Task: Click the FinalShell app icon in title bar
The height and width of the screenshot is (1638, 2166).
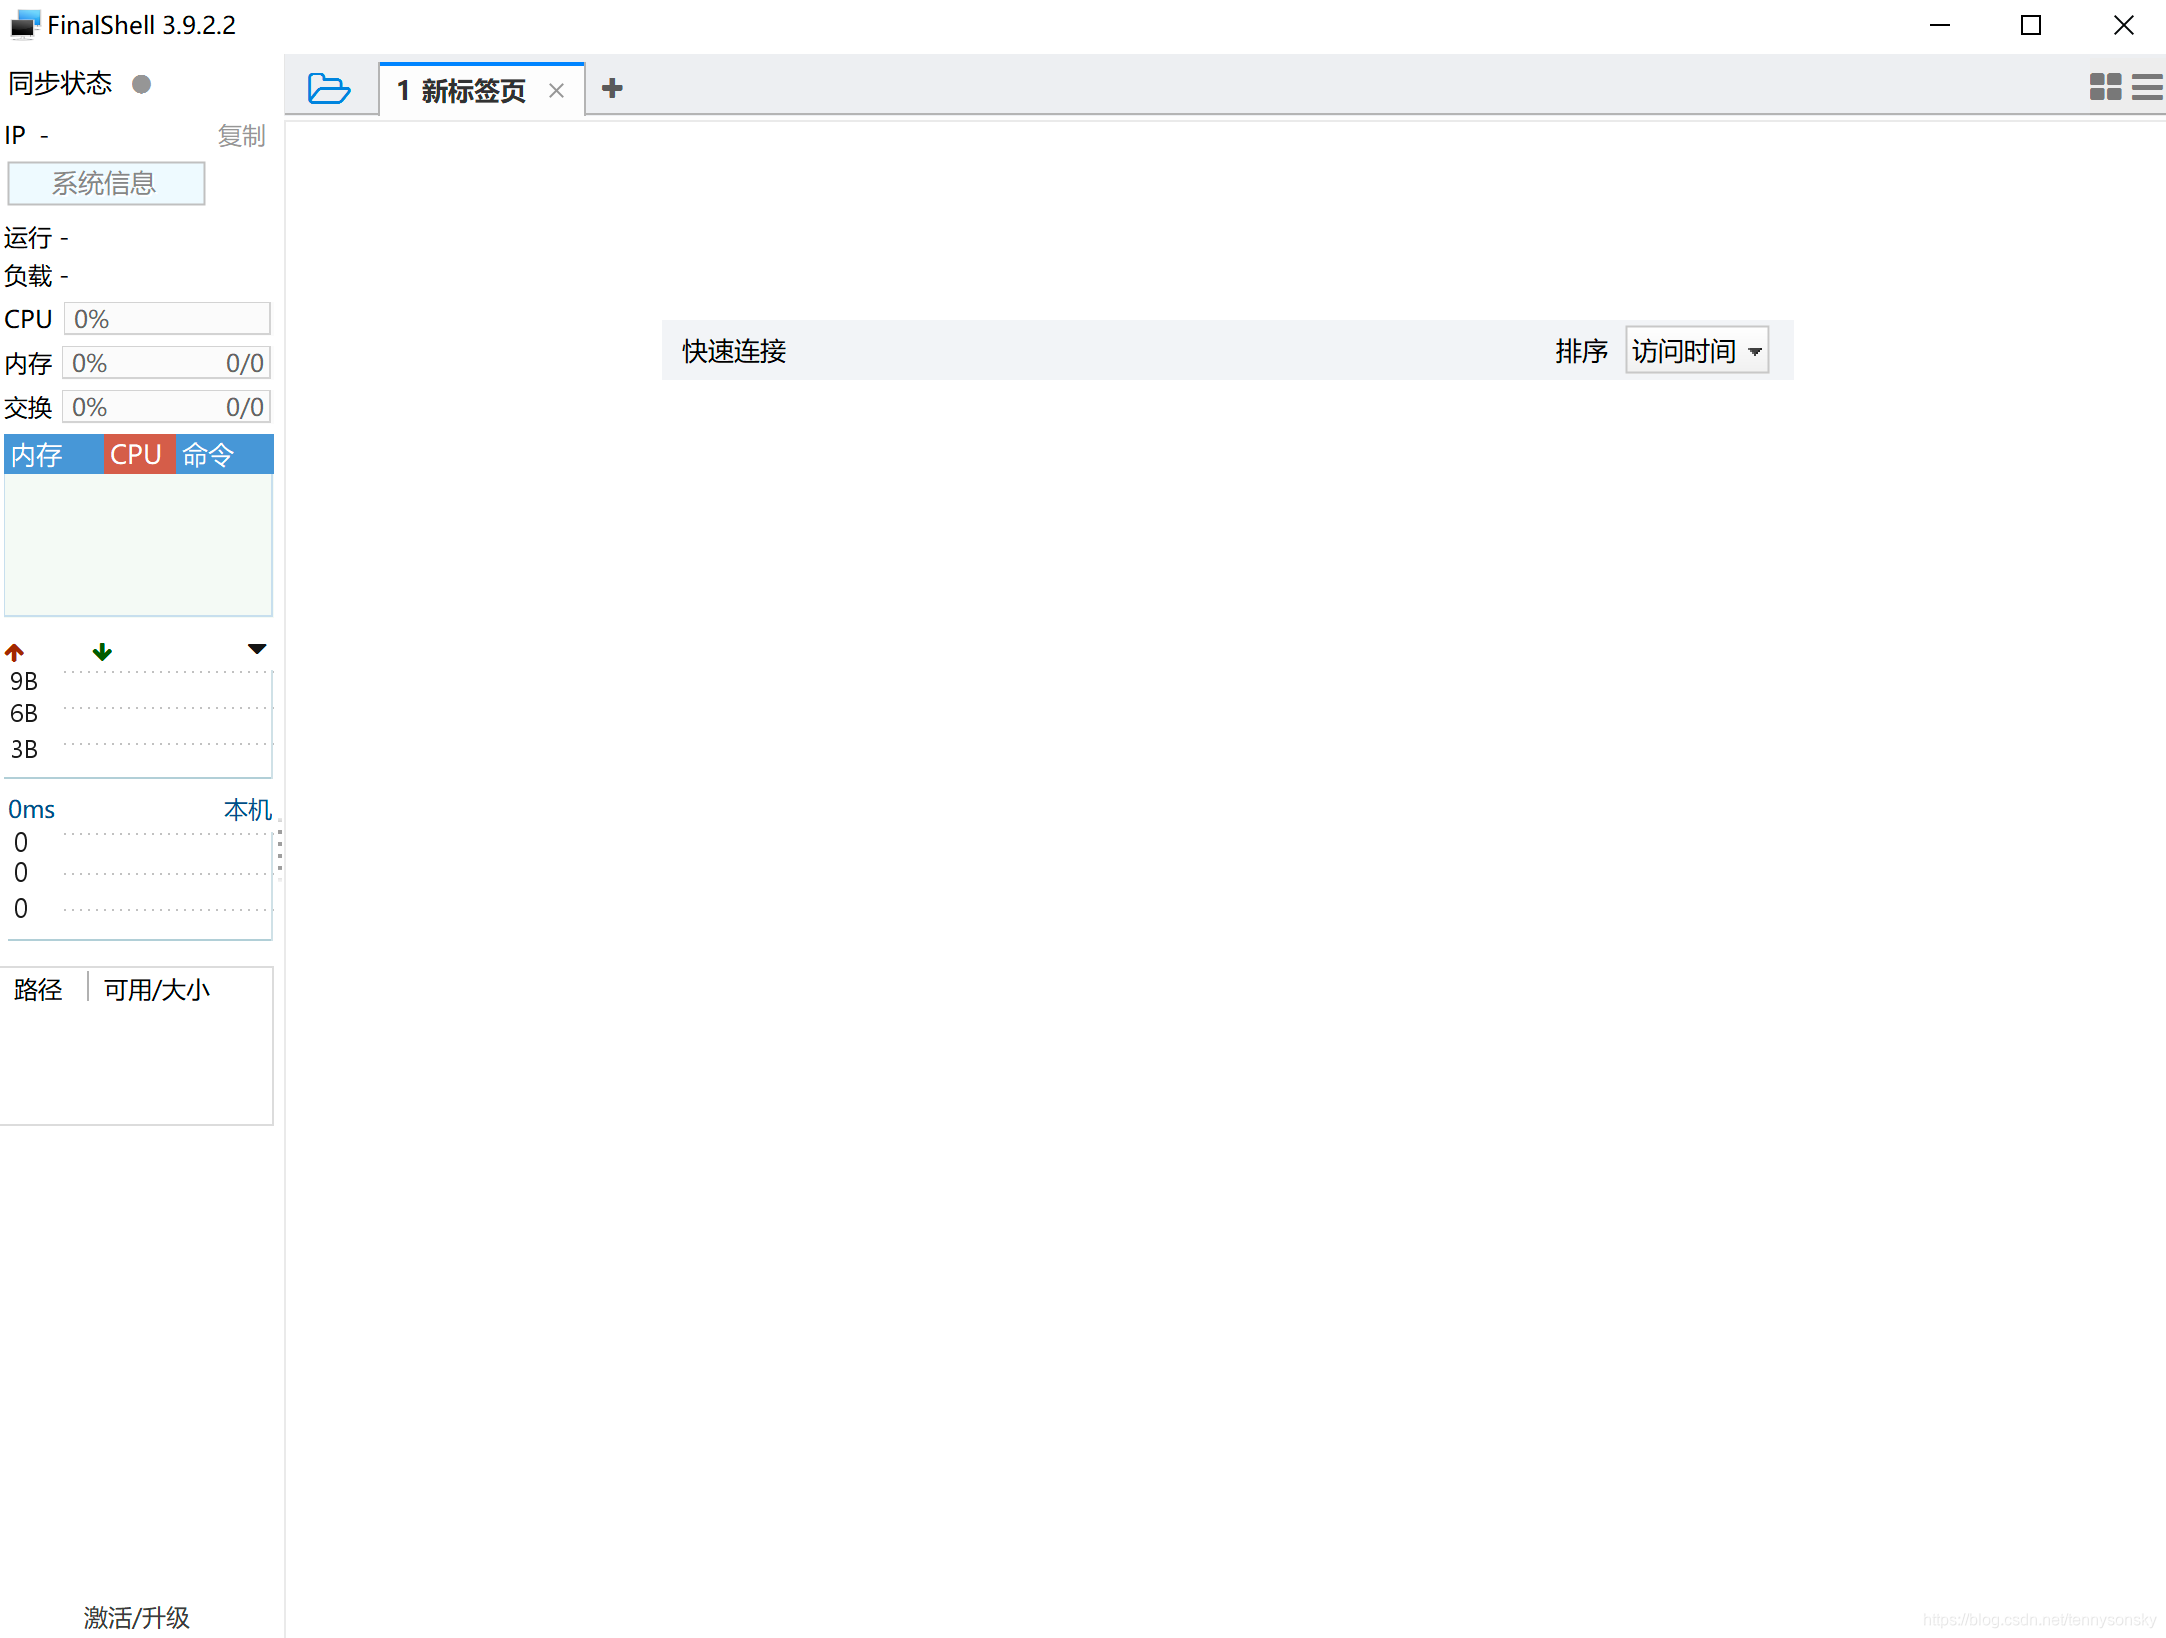Action: 25,24
